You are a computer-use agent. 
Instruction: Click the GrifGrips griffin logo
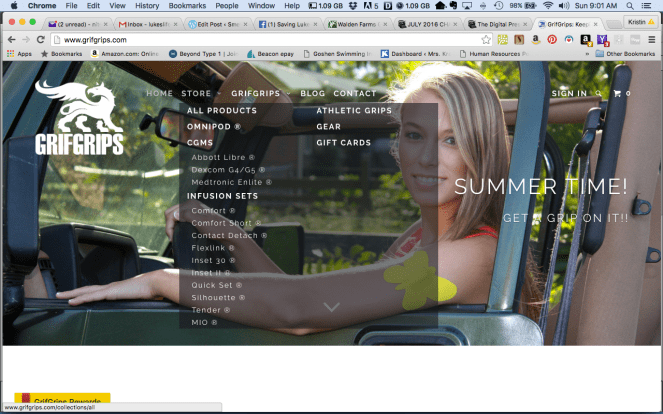tap(79, 117)
